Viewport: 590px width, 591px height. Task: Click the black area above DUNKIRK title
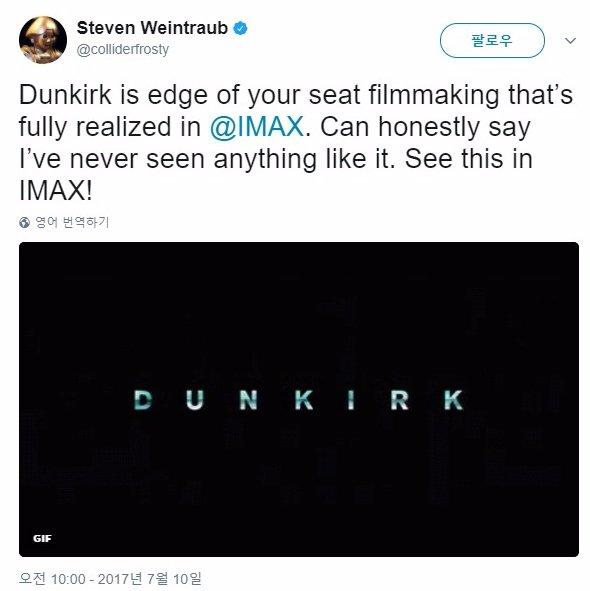pyautogui.click(x=299, y=313)
